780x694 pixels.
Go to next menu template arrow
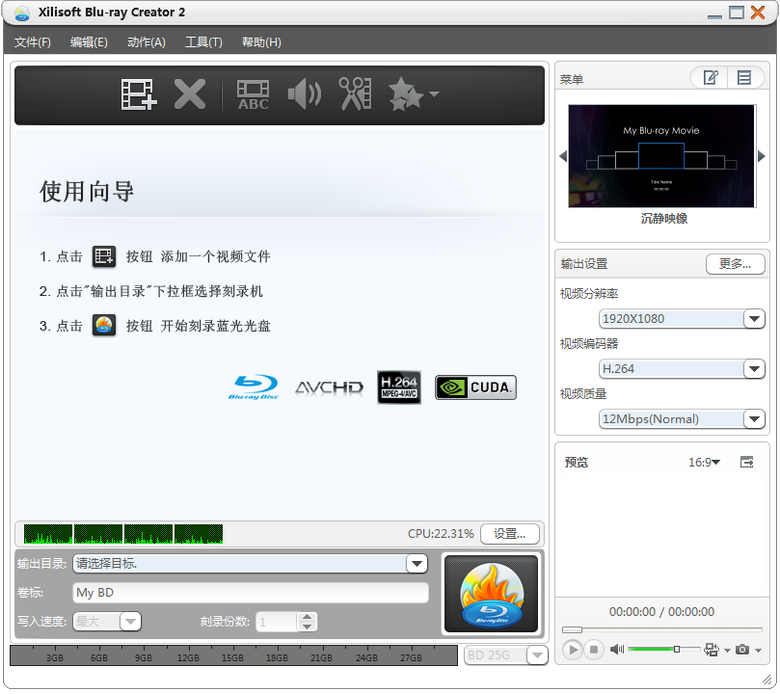click(761, 156)
